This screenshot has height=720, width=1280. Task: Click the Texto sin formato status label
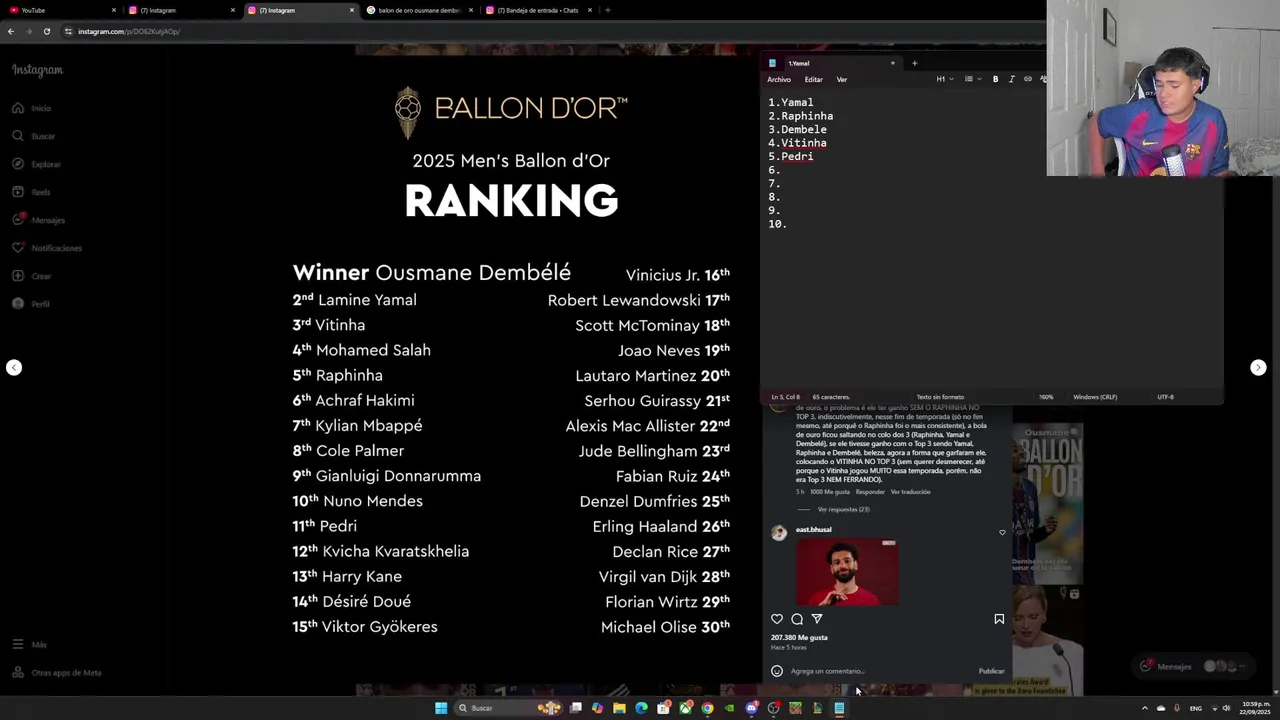click(940, 397)
